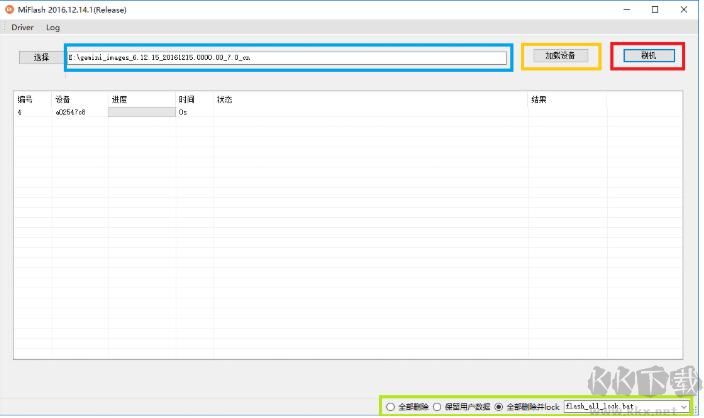Focus the ROM path input field
704x418 pixels.
[x=287, y=57]
